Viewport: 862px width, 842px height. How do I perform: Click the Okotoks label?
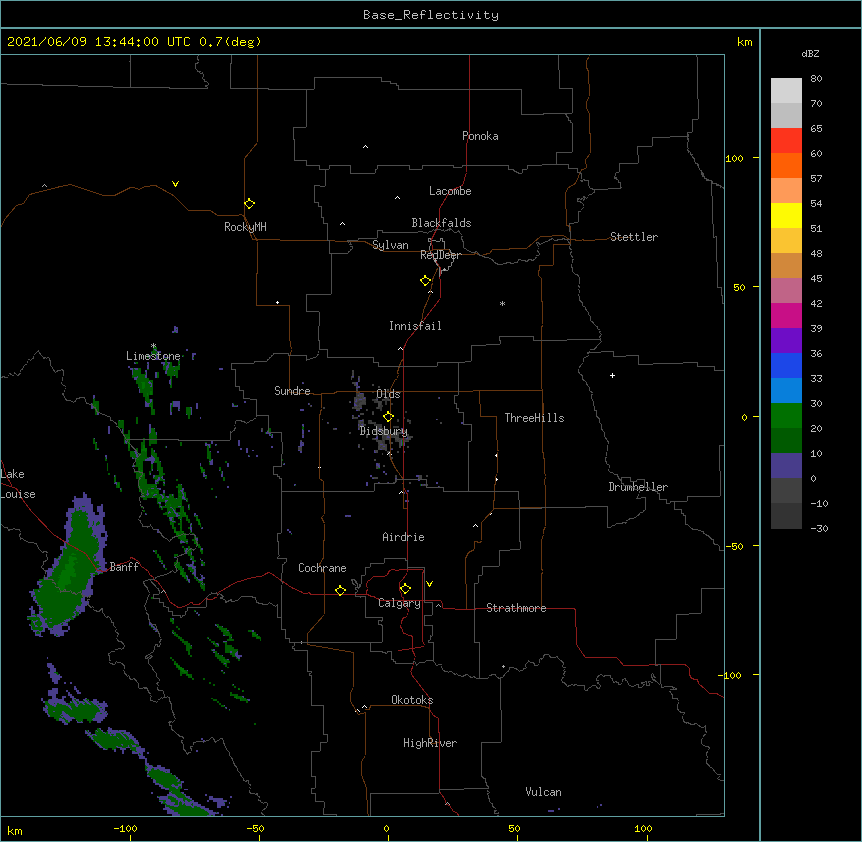pyautogui.click(x=412, y=700)
